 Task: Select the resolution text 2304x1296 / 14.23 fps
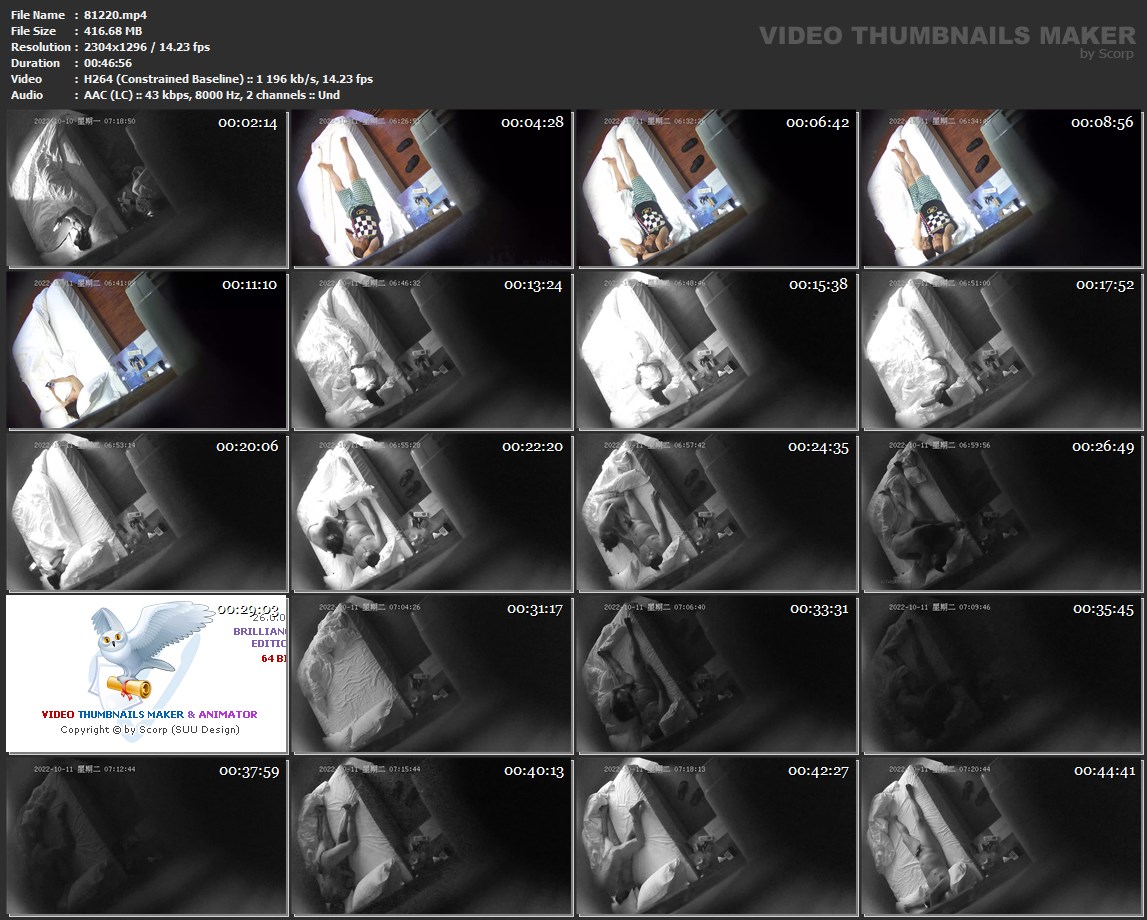(x=147, y=47)
